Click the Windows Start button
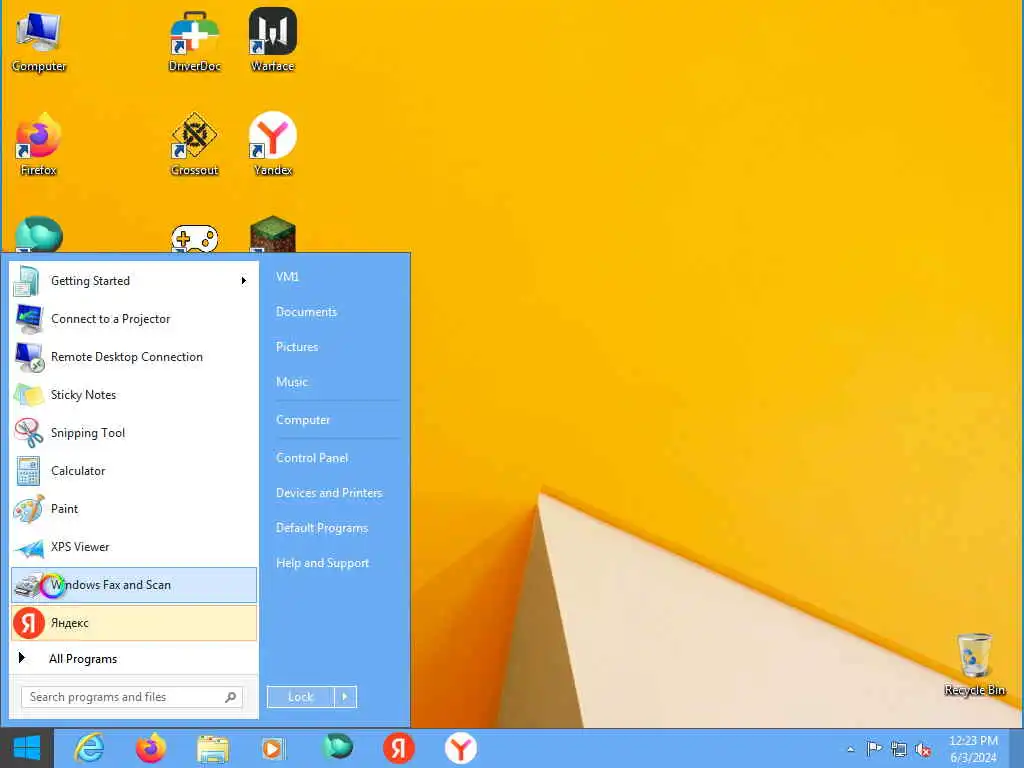Screen dimensions: 1024x768 (x=27, y=748)
